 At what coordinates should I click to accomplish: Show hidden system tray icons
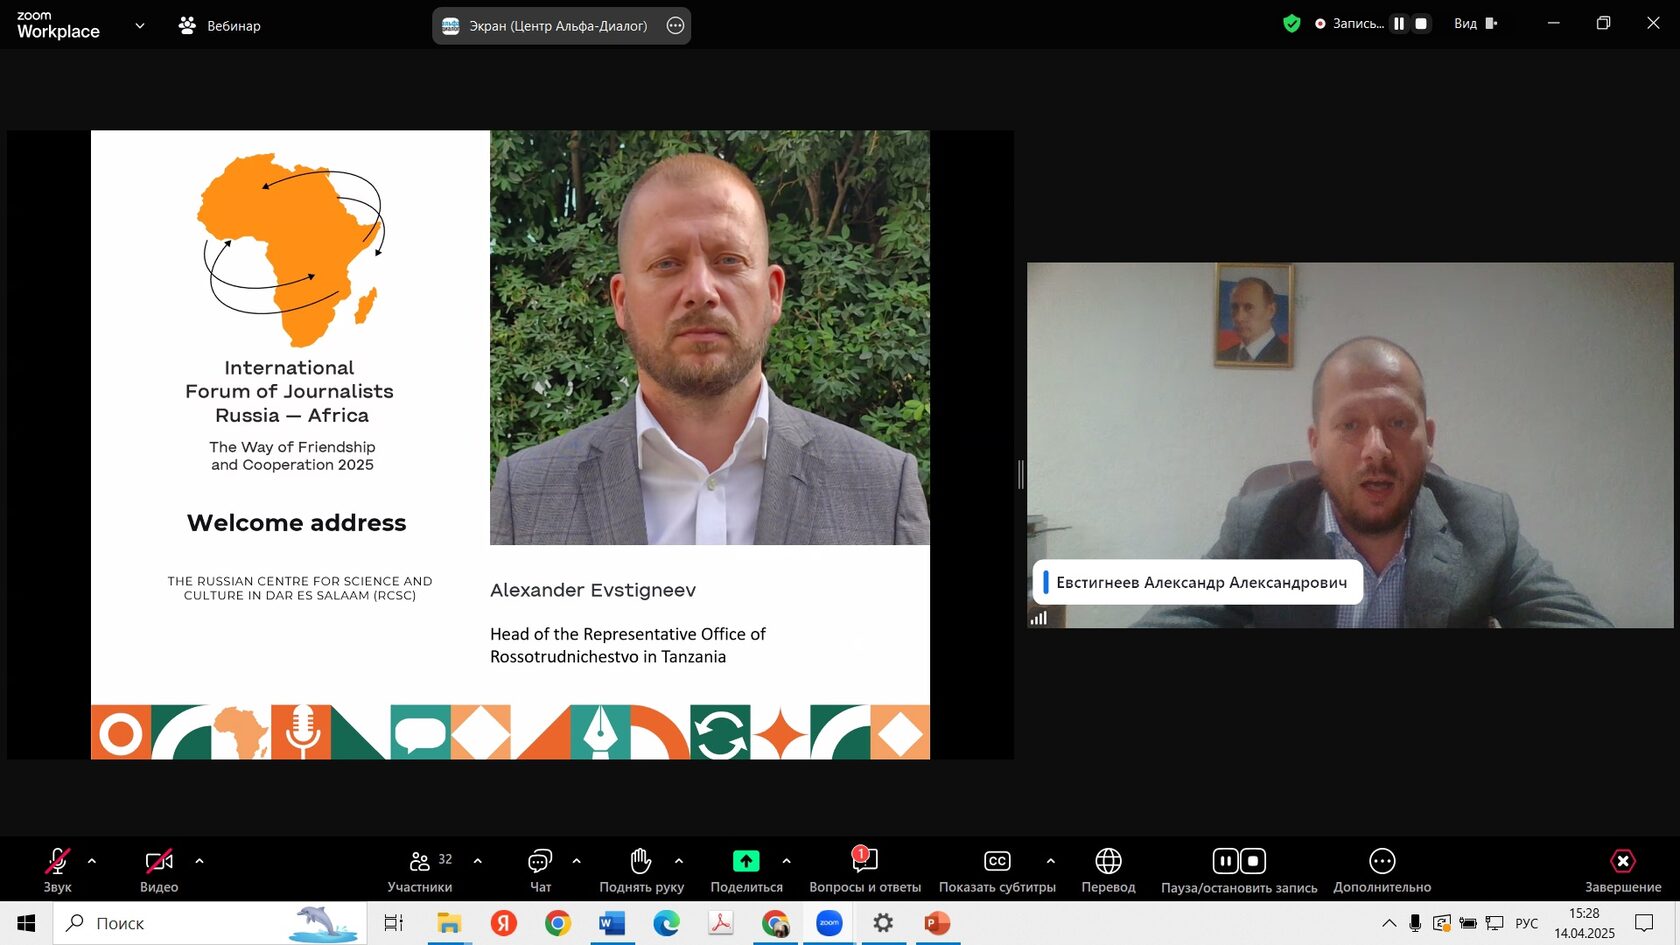point(1389,923)
